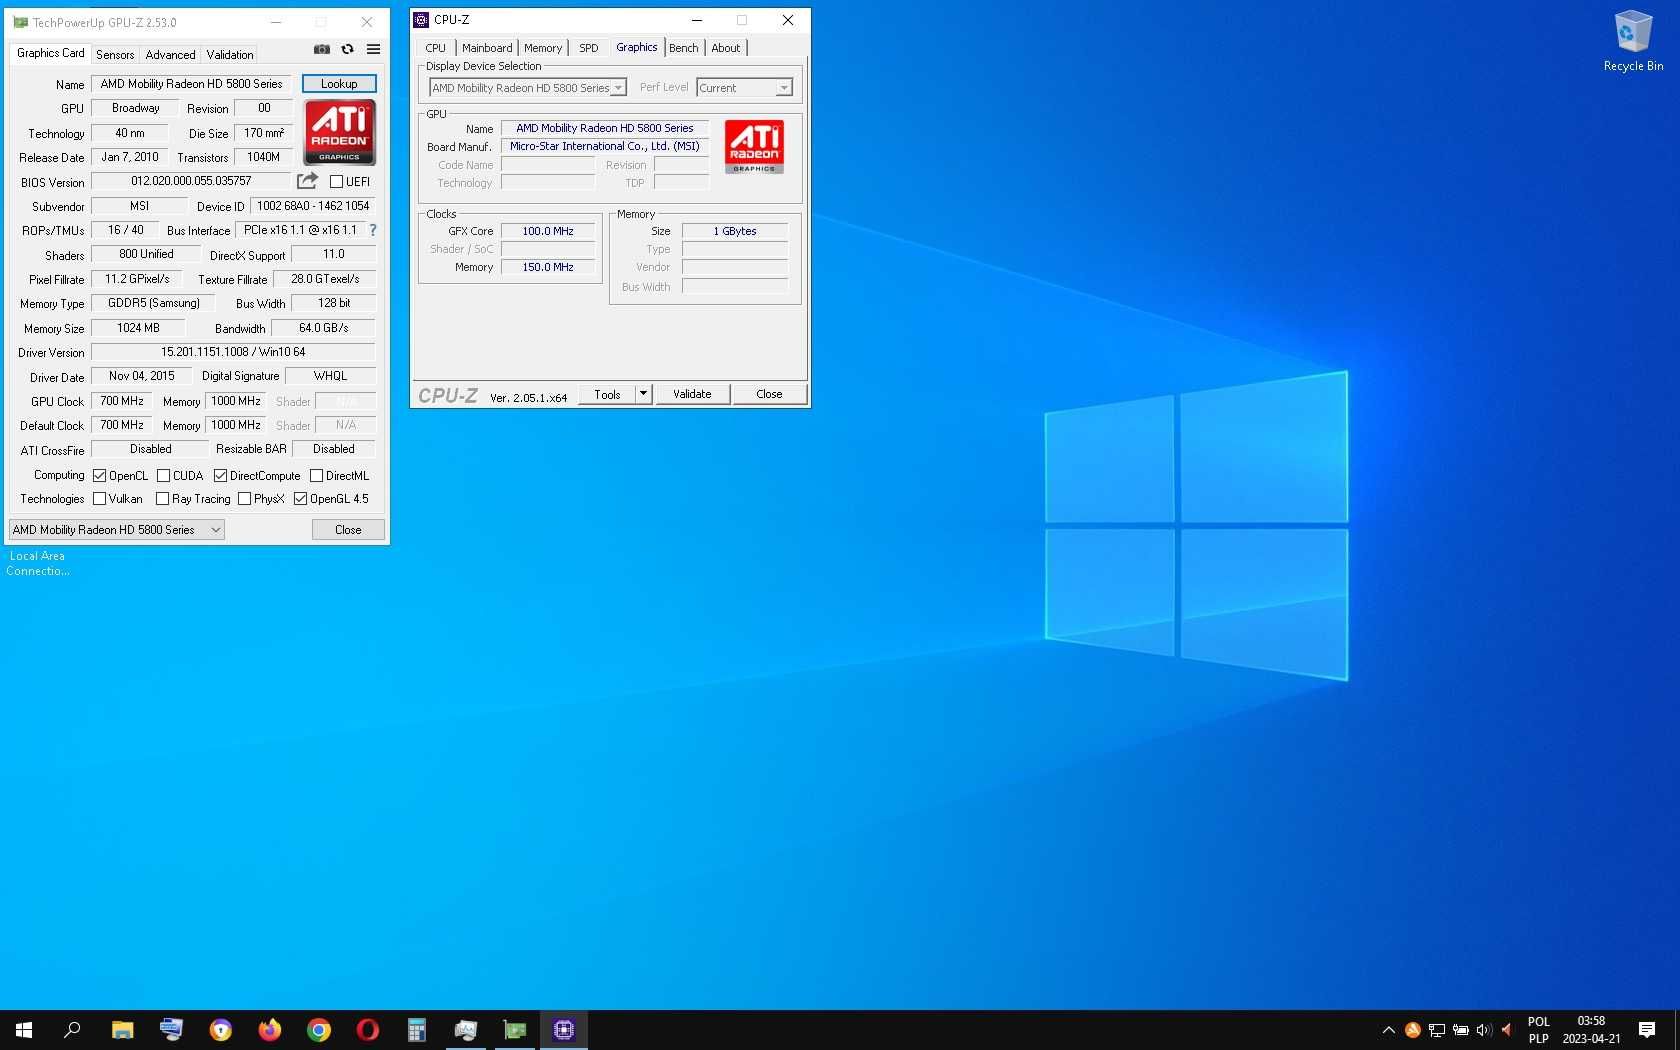Open the taskbar clock and date
Screen dimensions: 1680x1050
tap(1591, 1030)
